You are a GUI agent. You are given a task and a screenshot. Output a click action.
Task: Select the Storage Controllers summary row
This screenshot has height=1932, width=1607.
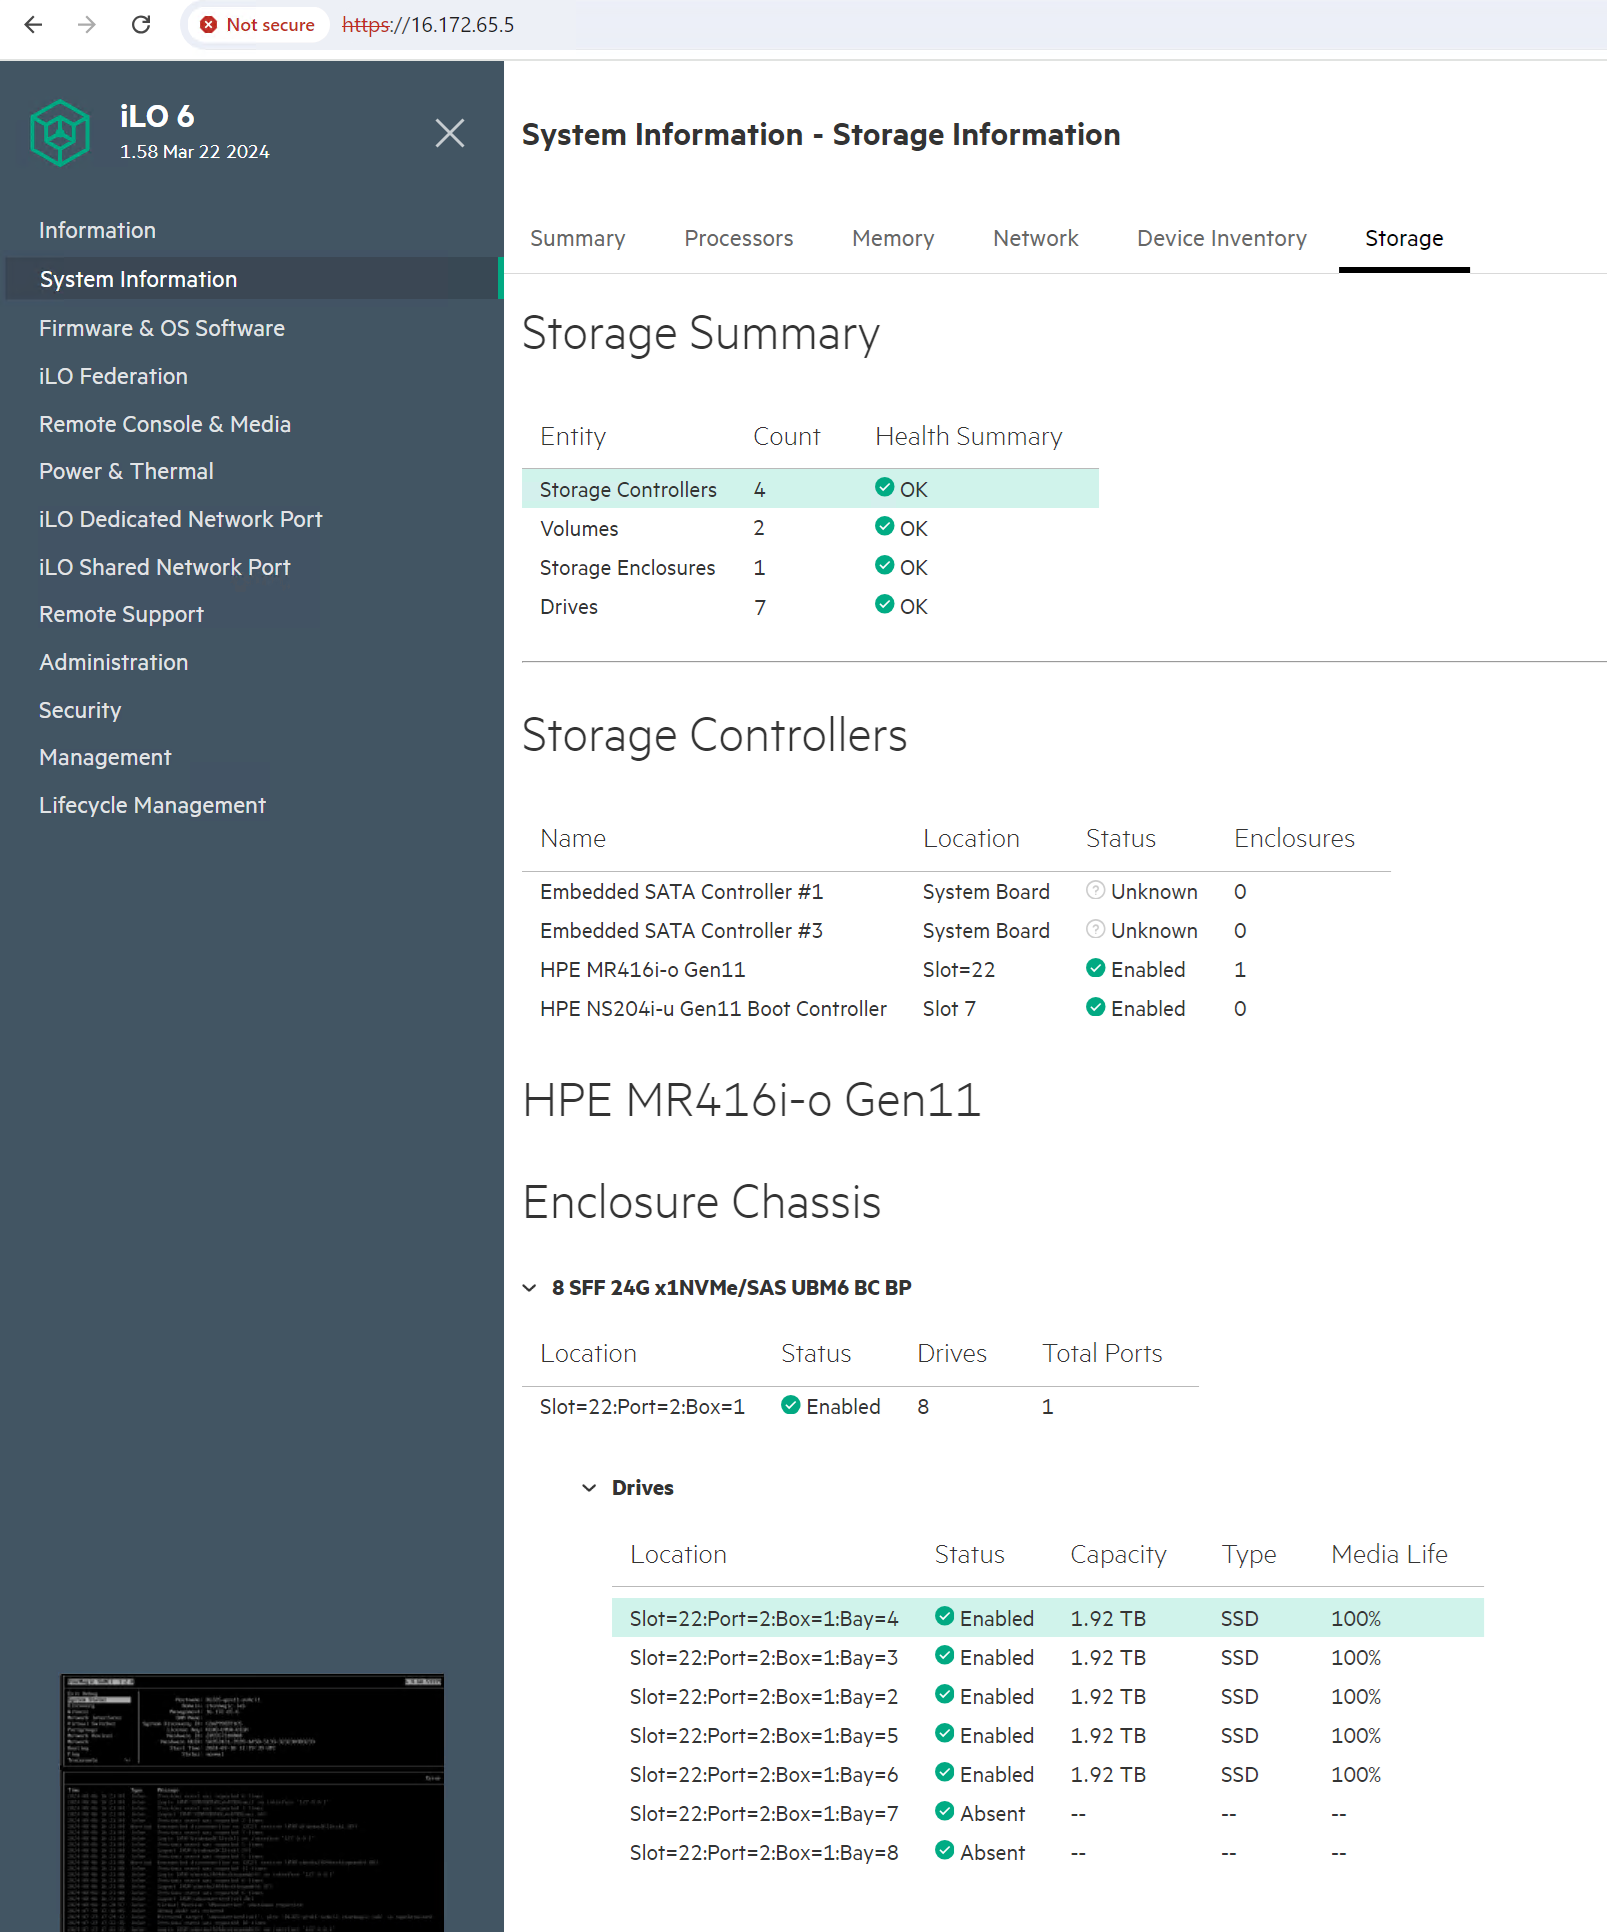click(810, 489)
